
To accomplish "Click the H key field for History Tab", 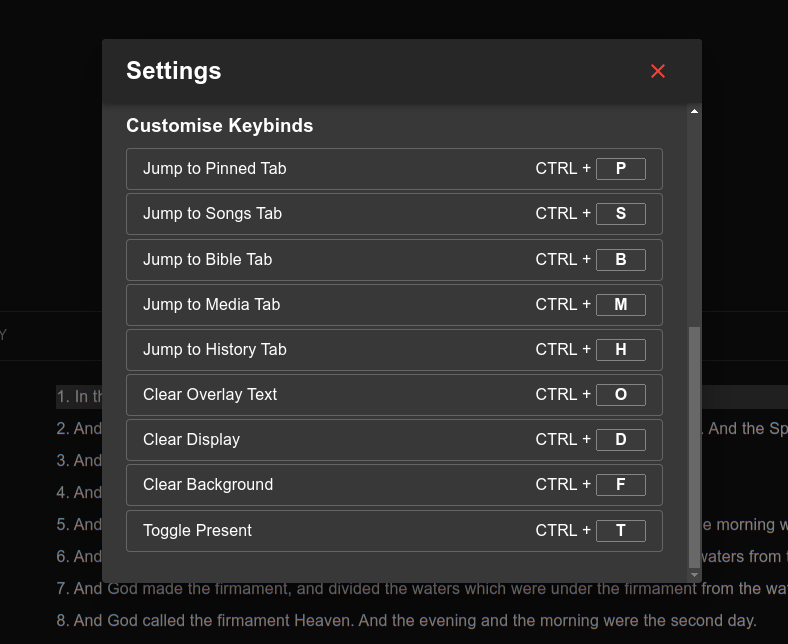I will 620,350.
